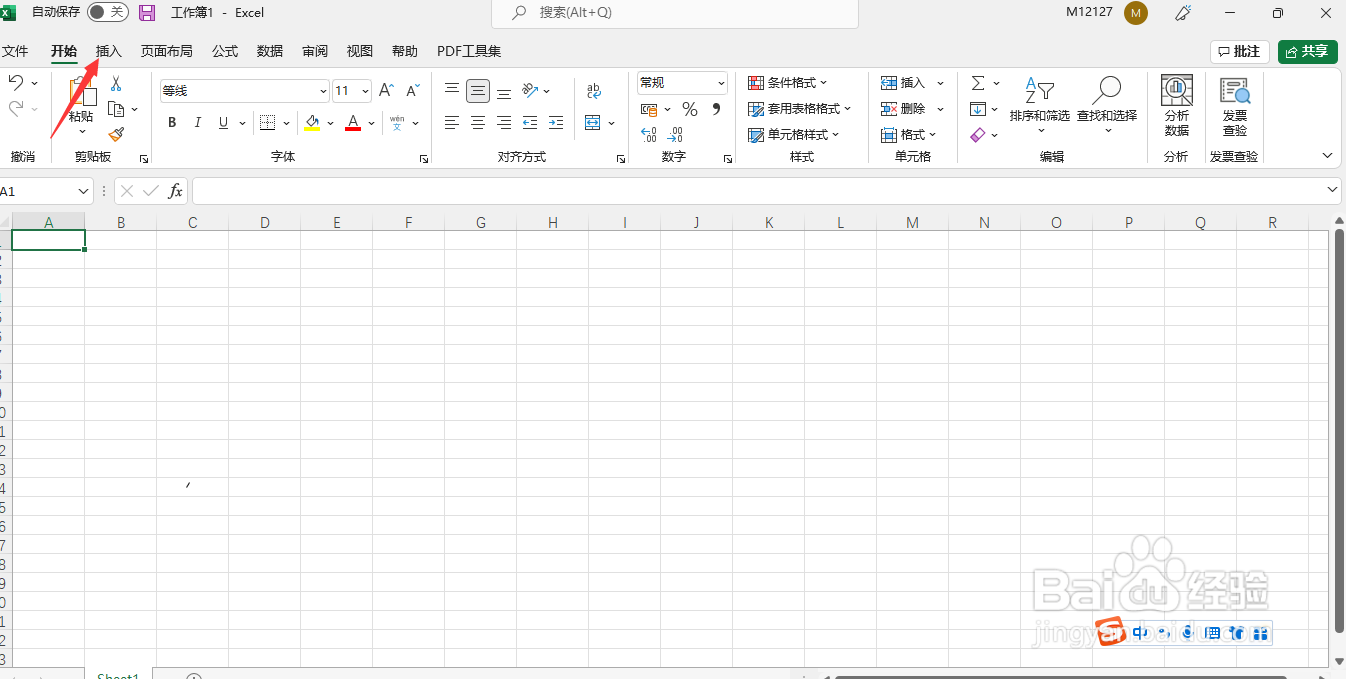Viewport: 1346px width, 679px height.
Task: Open the 格式 cells dropdown
Action: tap(909, 135)
